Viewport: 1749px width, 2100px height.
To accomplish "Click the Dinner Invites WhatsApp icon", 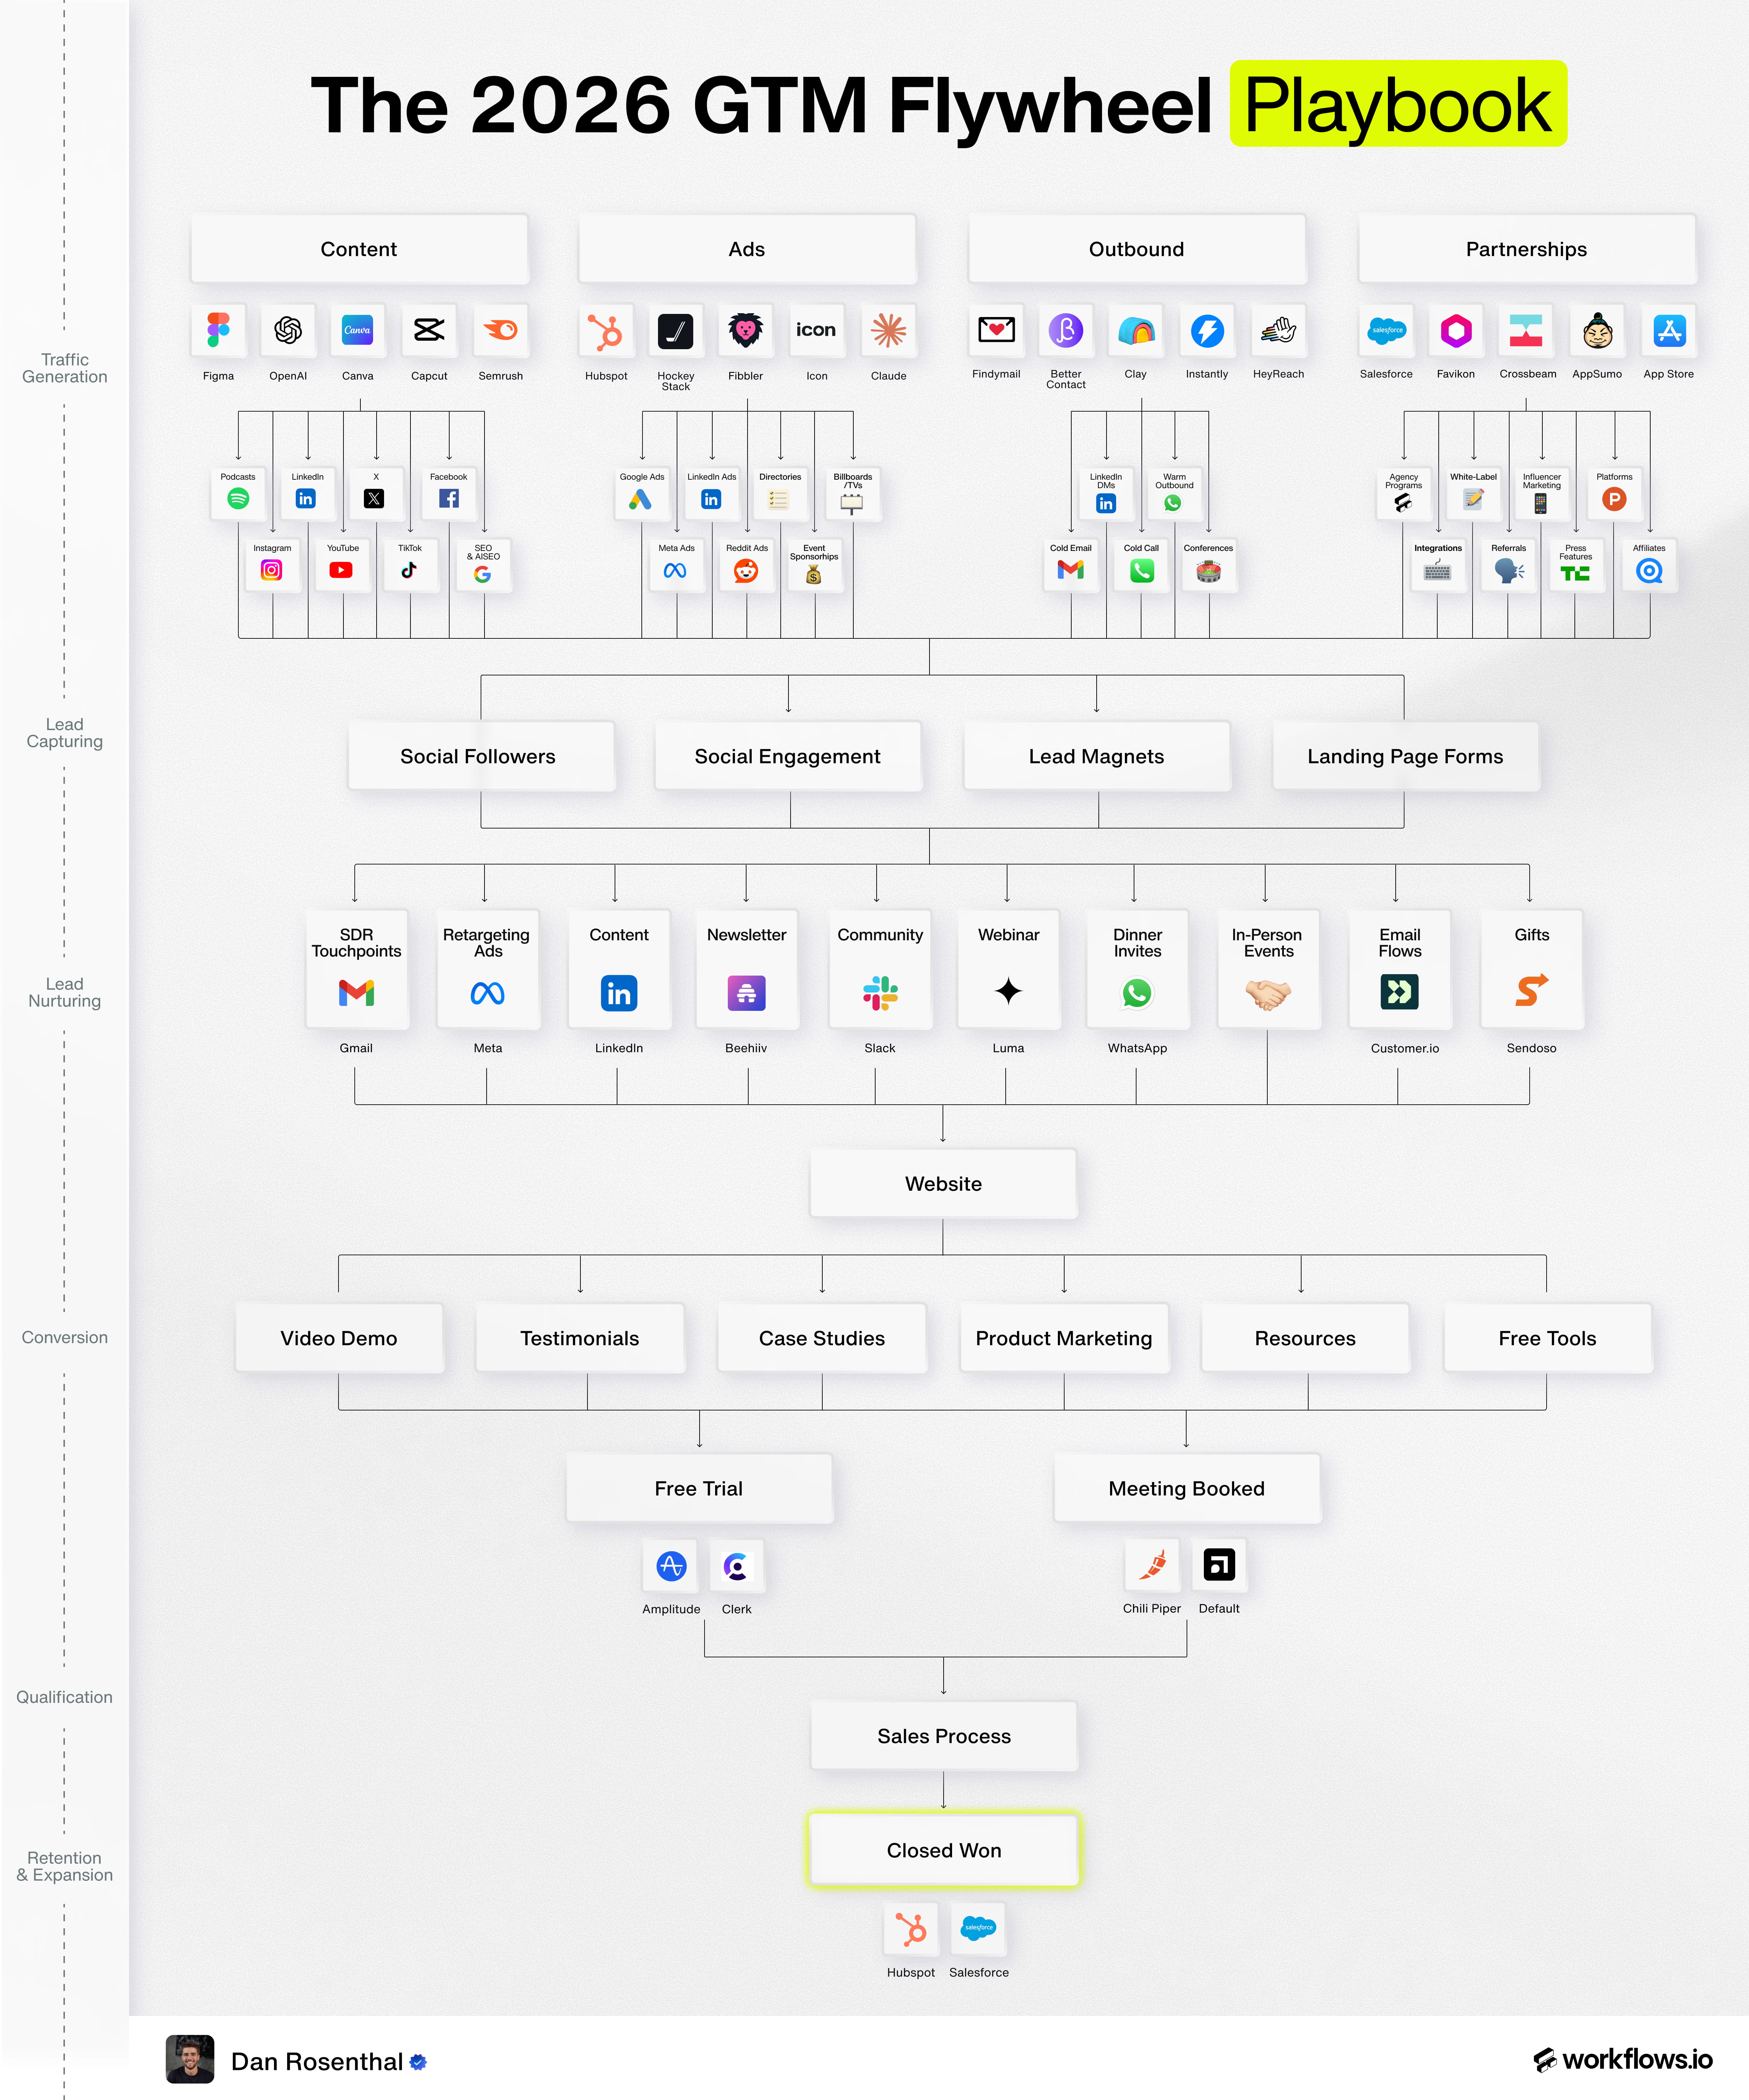I will 1137,992.
